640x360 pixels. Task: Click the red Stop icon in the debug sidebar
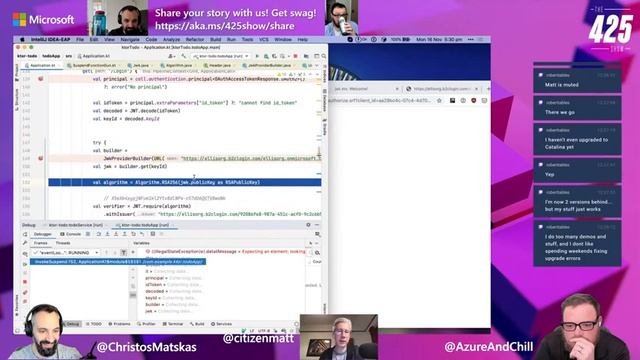click(25, 282)
